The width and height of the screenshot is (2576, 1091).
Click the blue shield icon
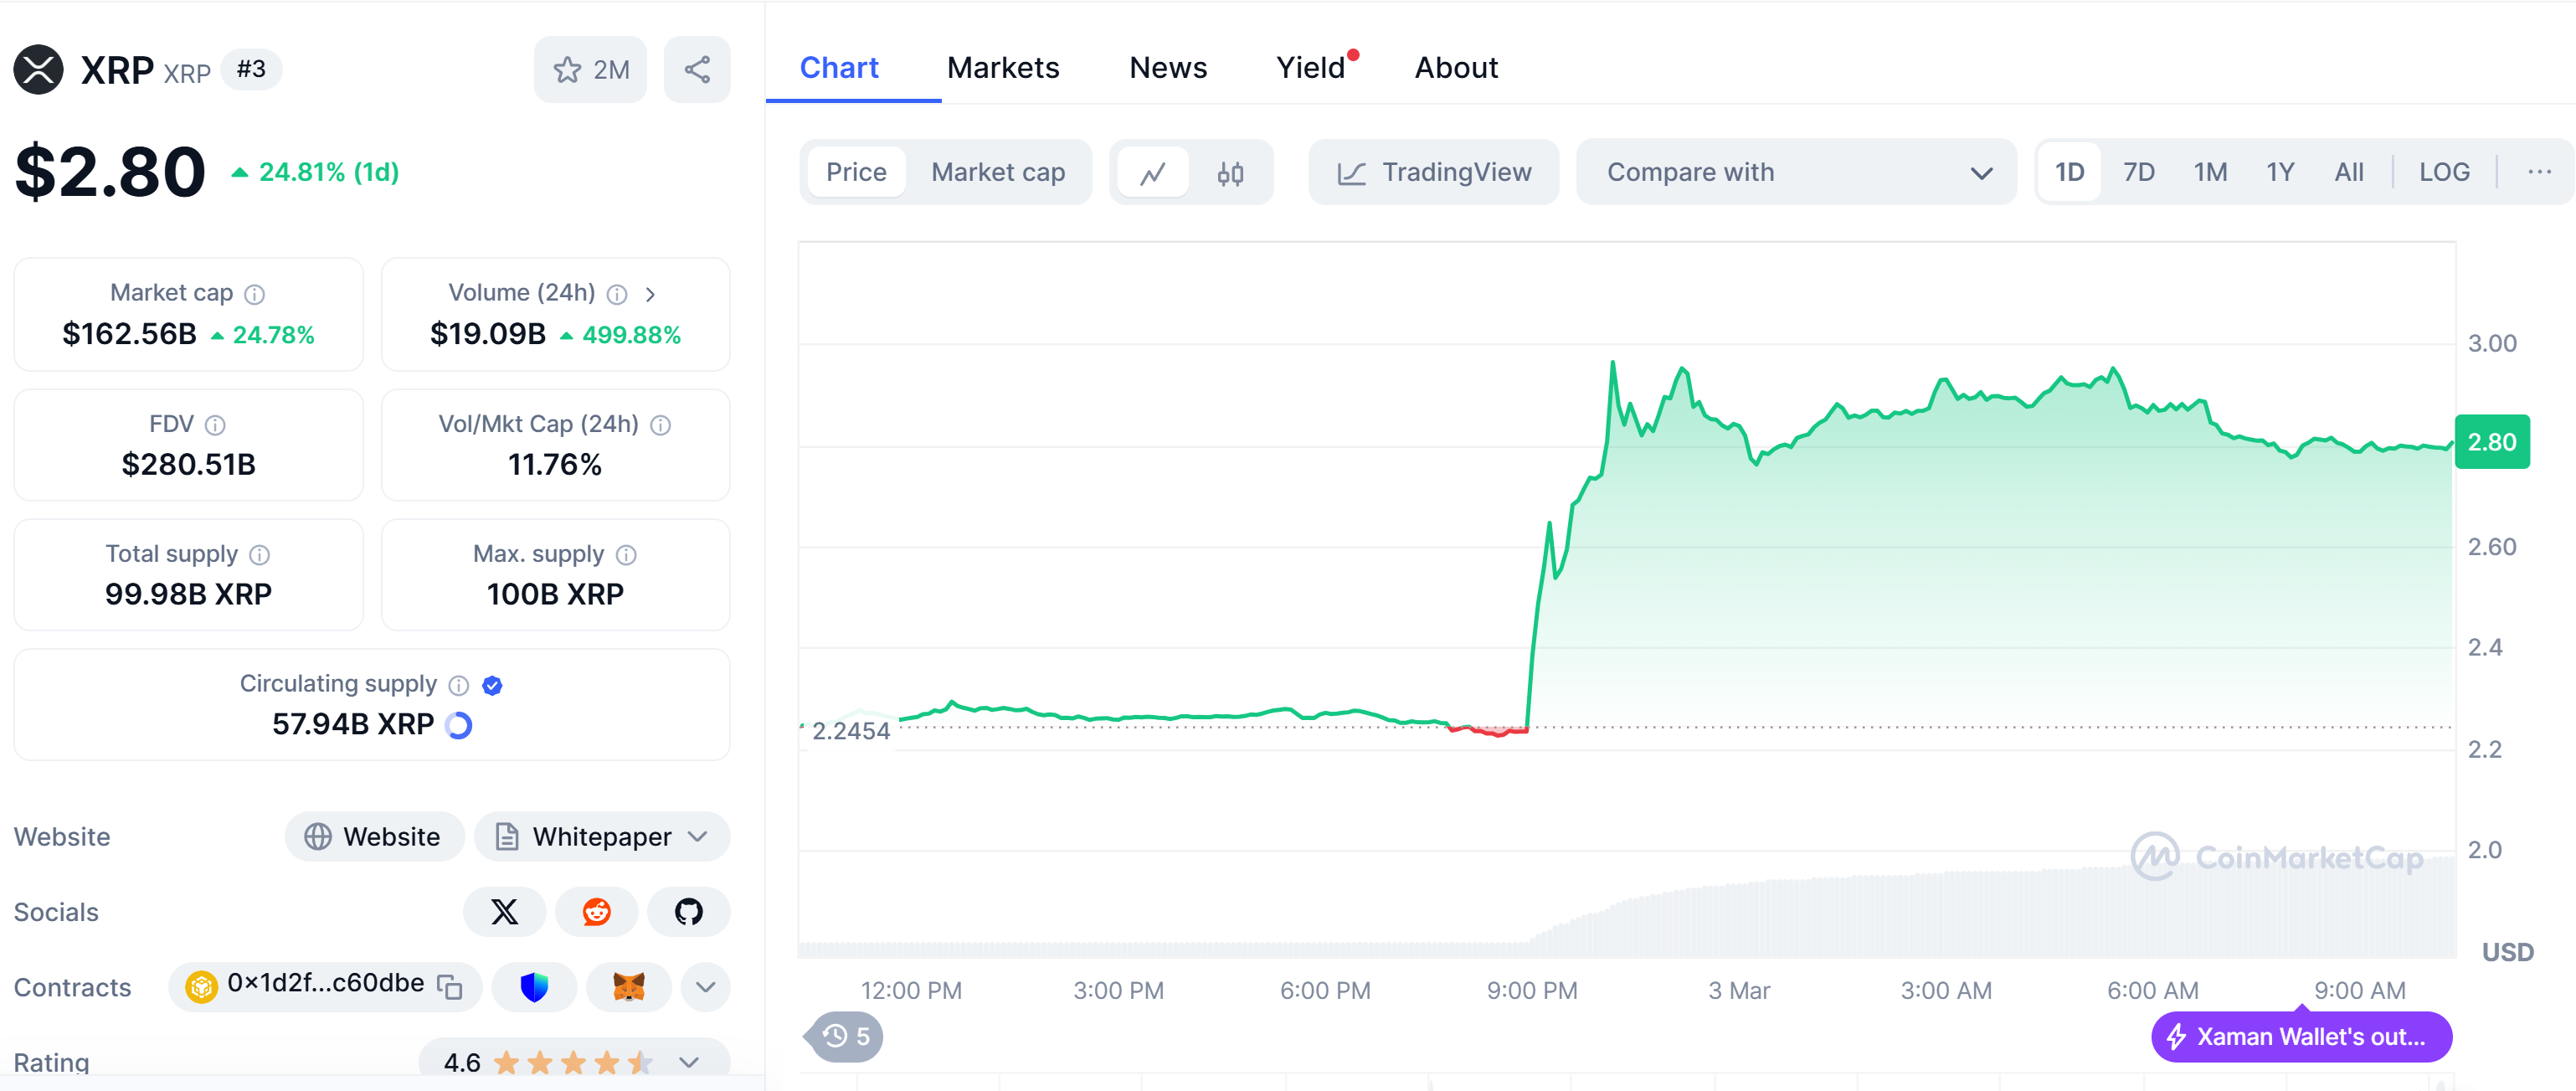535,987
